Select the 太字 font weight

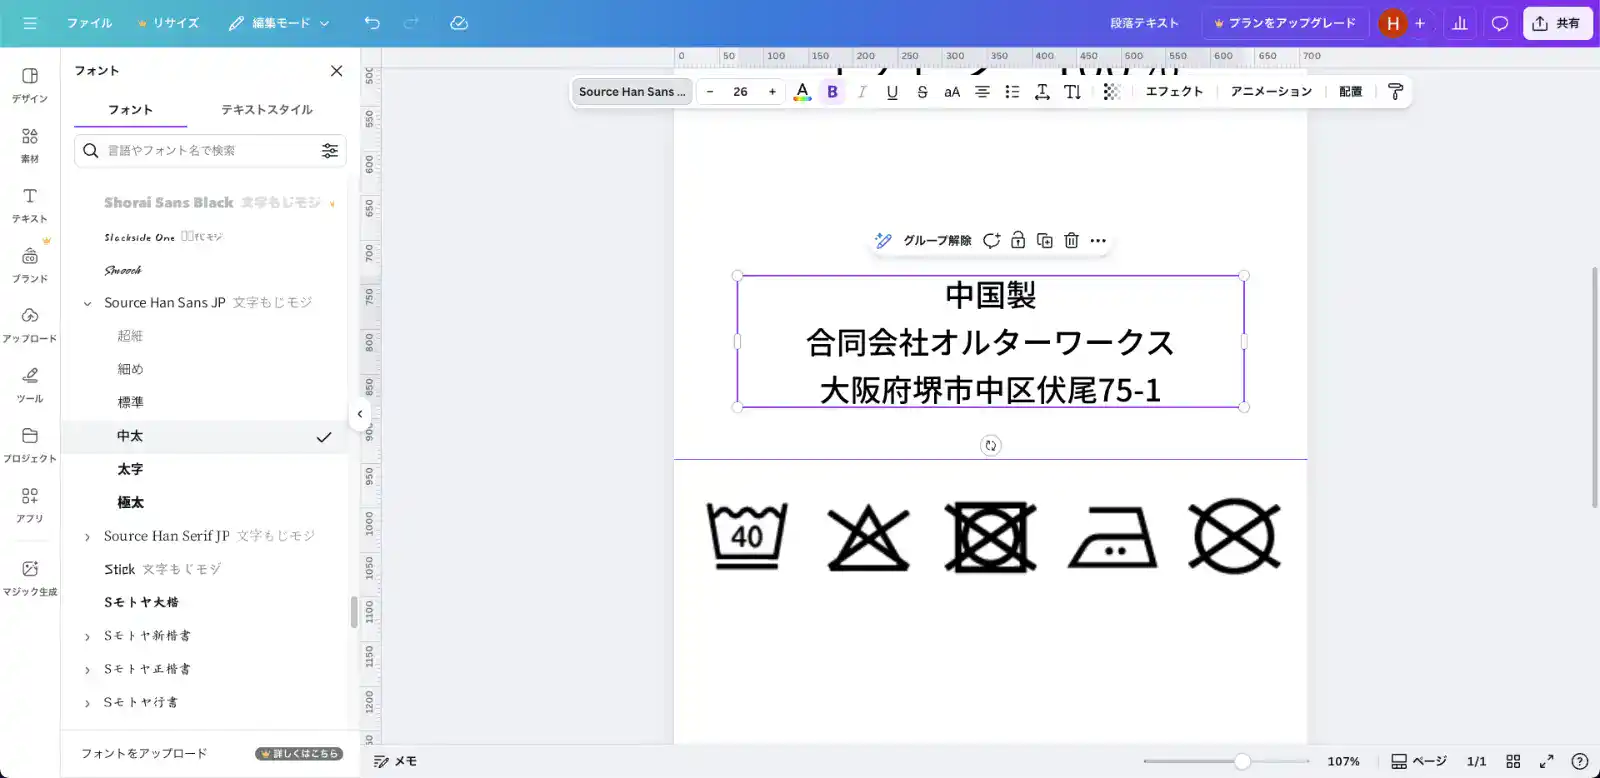click(130, 469)
